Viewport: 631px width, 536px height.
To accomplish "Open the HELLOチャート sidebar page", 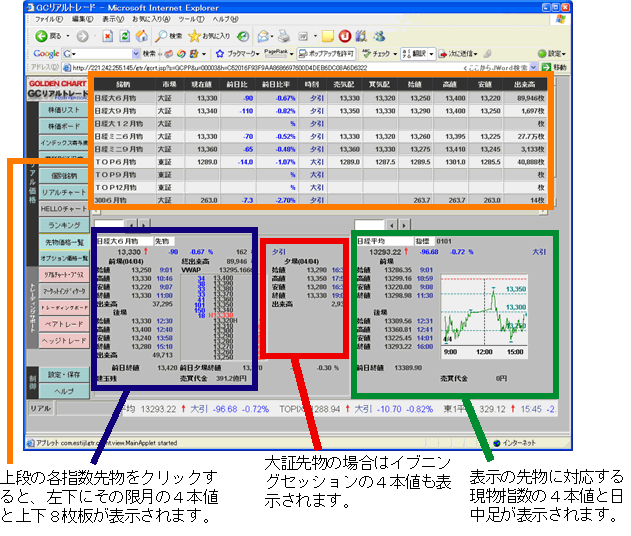I will click(x=64, y=209).
